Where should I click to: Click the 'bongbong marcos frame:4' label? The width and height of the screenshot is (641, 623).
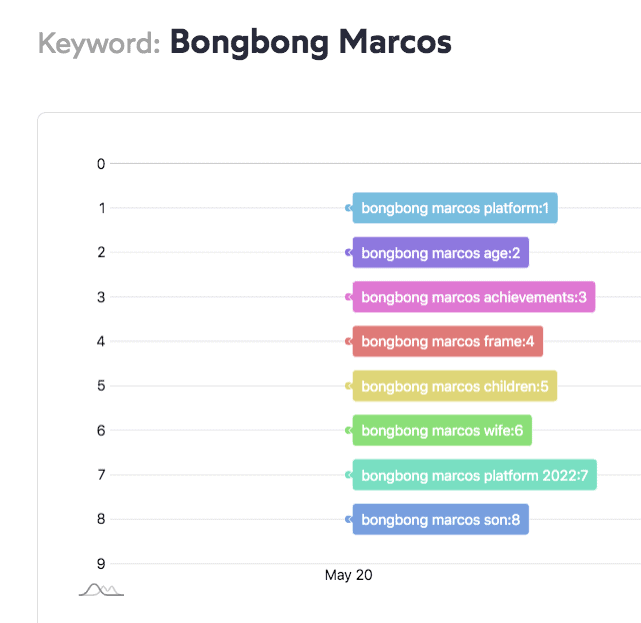448,341
